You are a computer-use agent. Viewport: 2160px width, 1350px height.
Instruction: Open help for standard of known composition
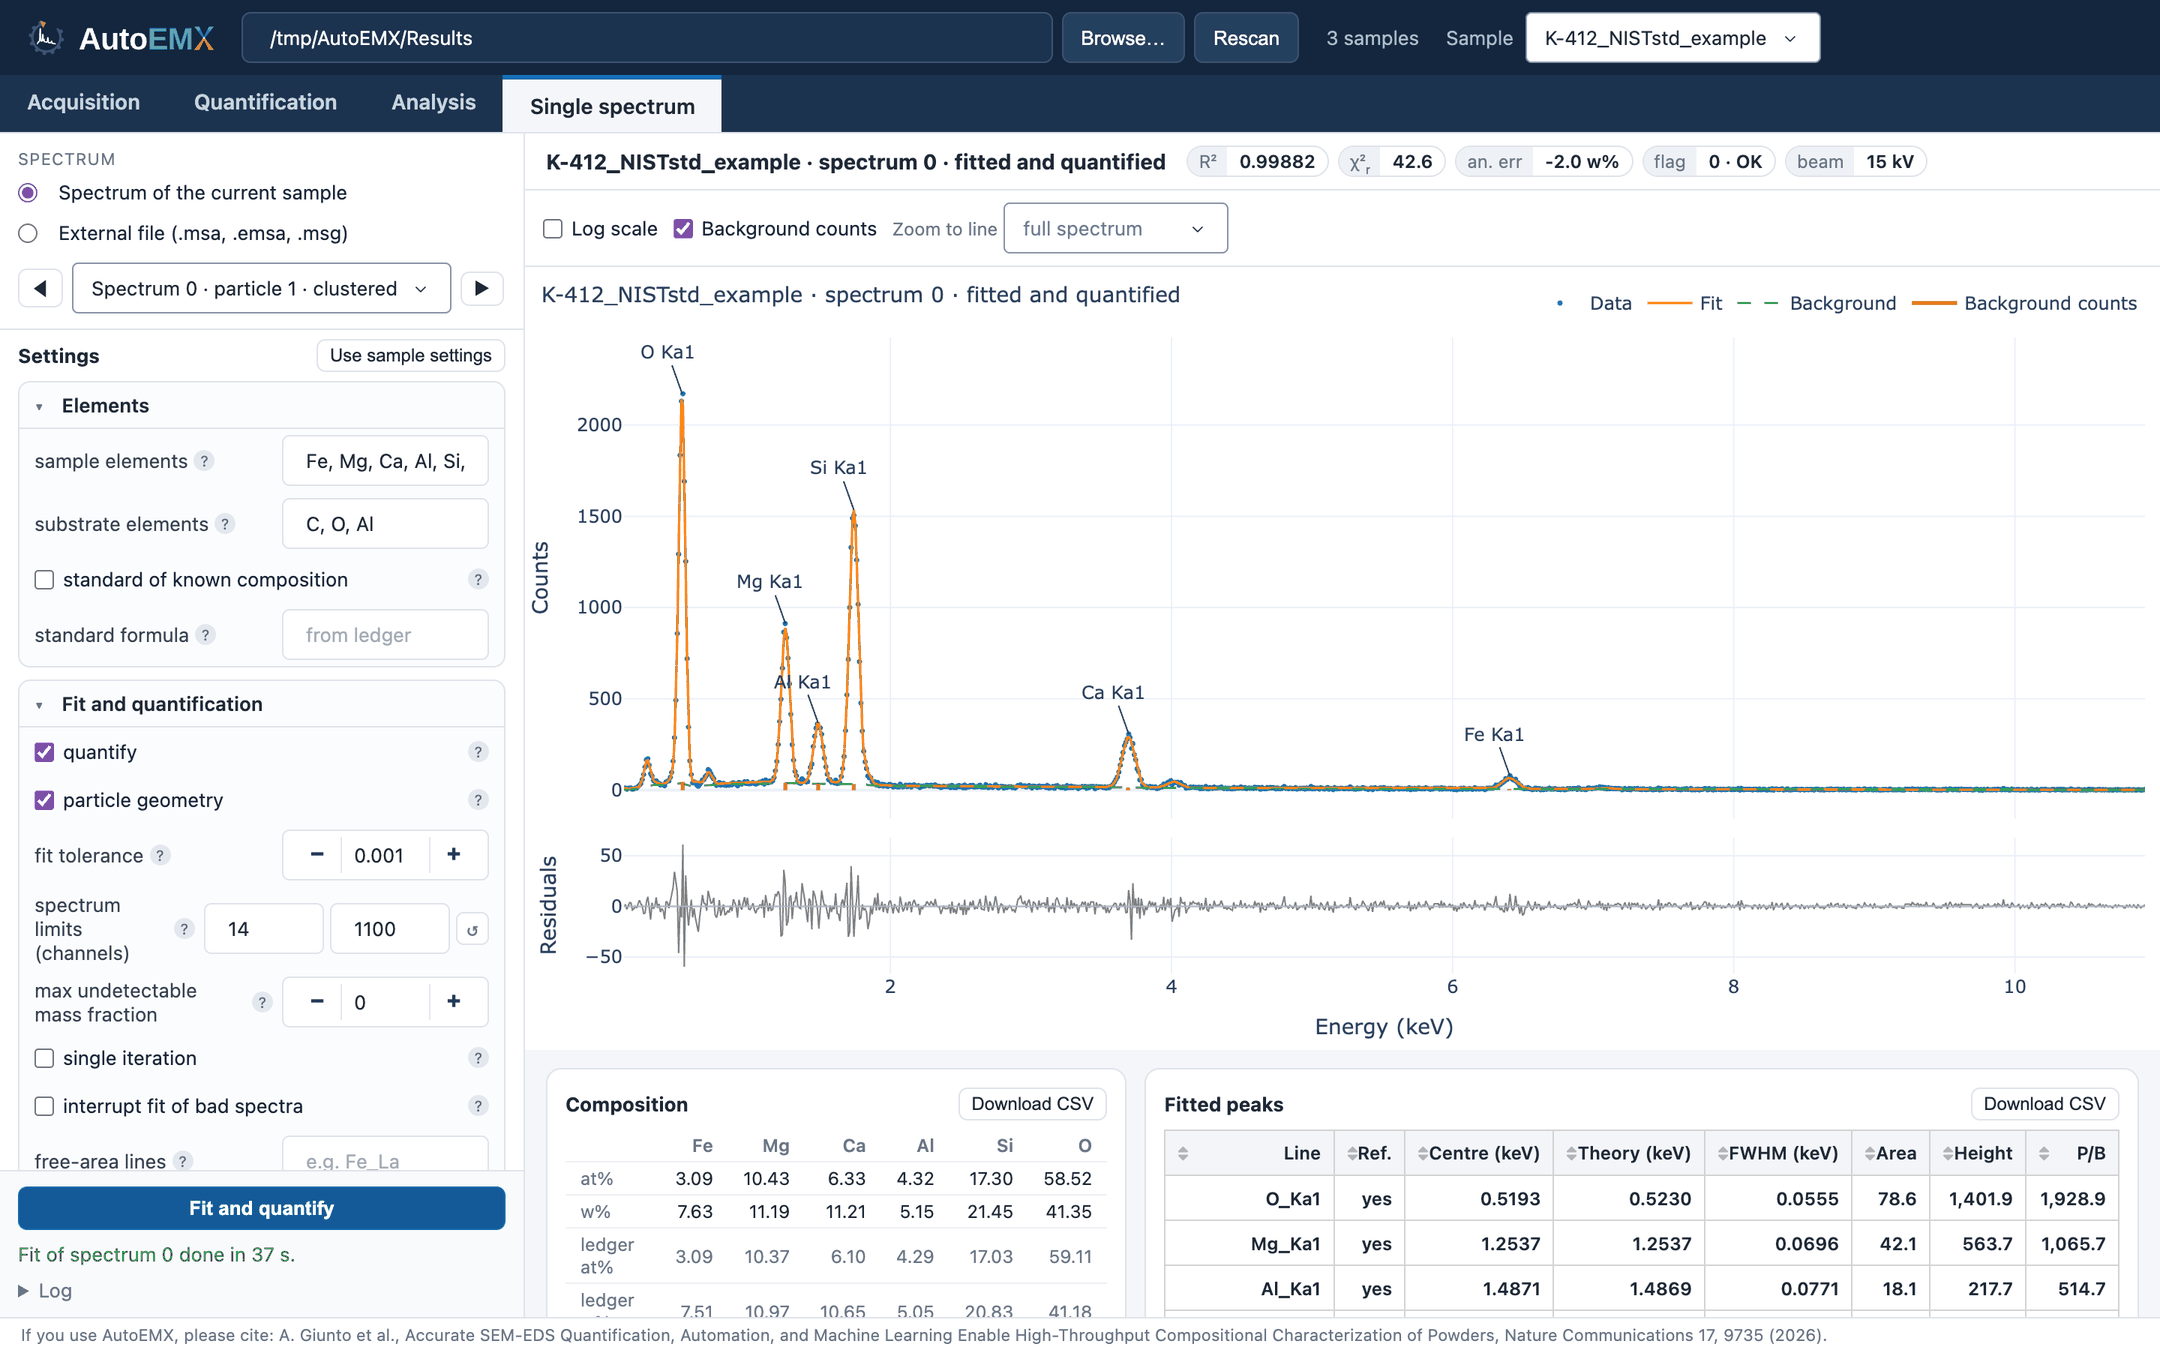point(478,580)
